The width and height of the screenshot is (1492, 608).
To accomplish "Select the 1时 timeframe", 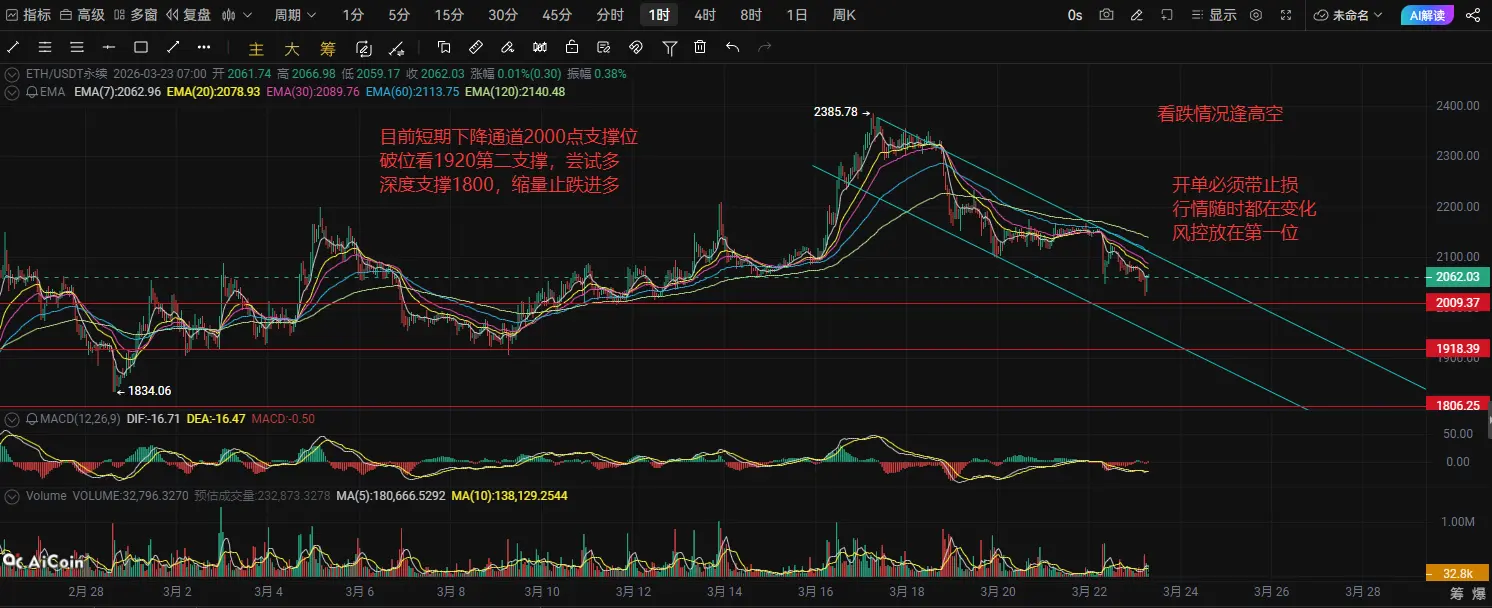I will [x=659, y=15].
